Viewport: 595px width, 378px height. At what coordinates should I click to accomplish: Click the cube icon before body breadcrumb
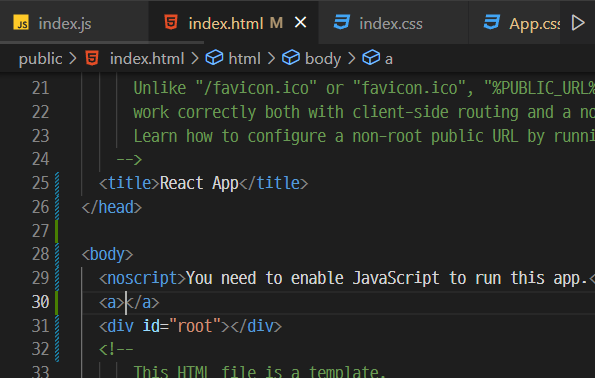(x=291, y=58)
